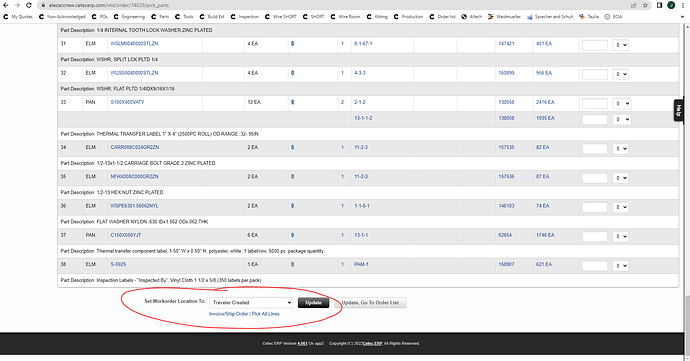Click the share icon in address bar

tap(634, 5)
